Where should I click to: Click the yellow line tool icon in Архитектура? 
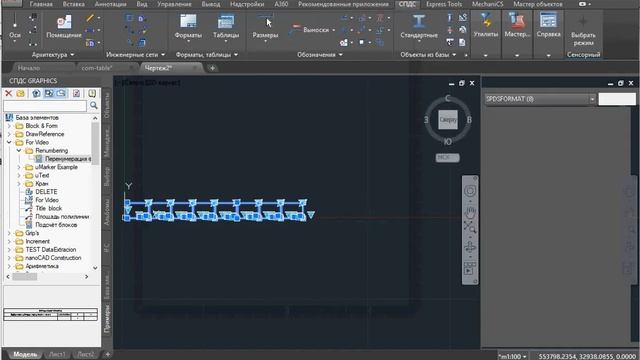90,18
